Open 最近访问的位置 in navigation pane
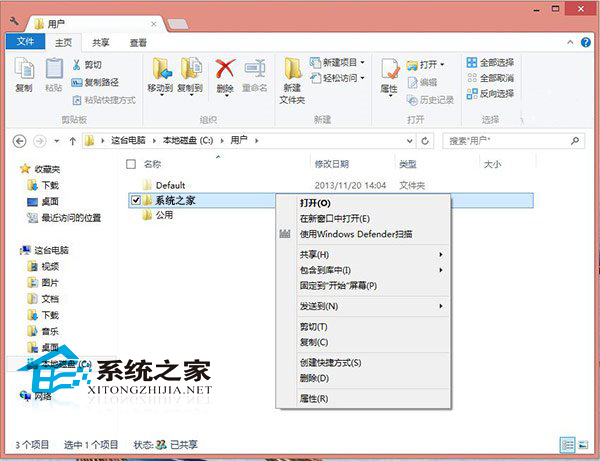Image resolution: width=600 pixels, height=461 pixels. point(64,218)
